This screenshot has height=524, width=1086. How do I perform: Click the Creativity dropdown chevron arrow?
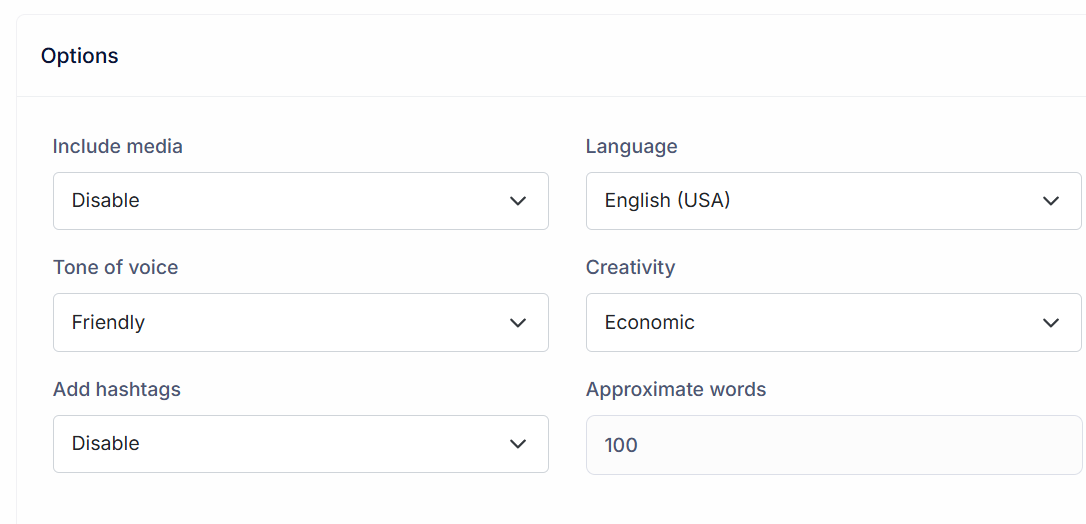1051,323
